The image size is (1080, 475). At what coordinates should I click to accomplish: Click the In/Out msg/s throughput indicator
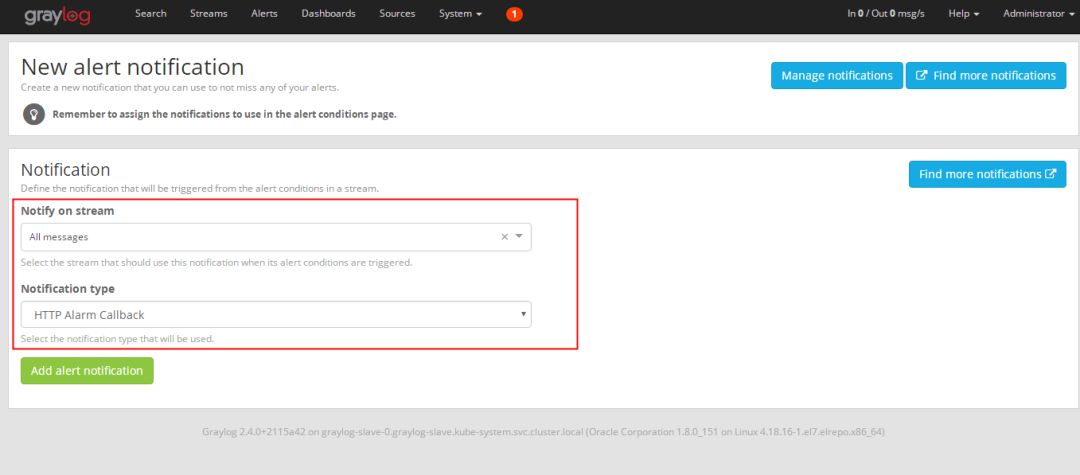[x=886, y=14]
